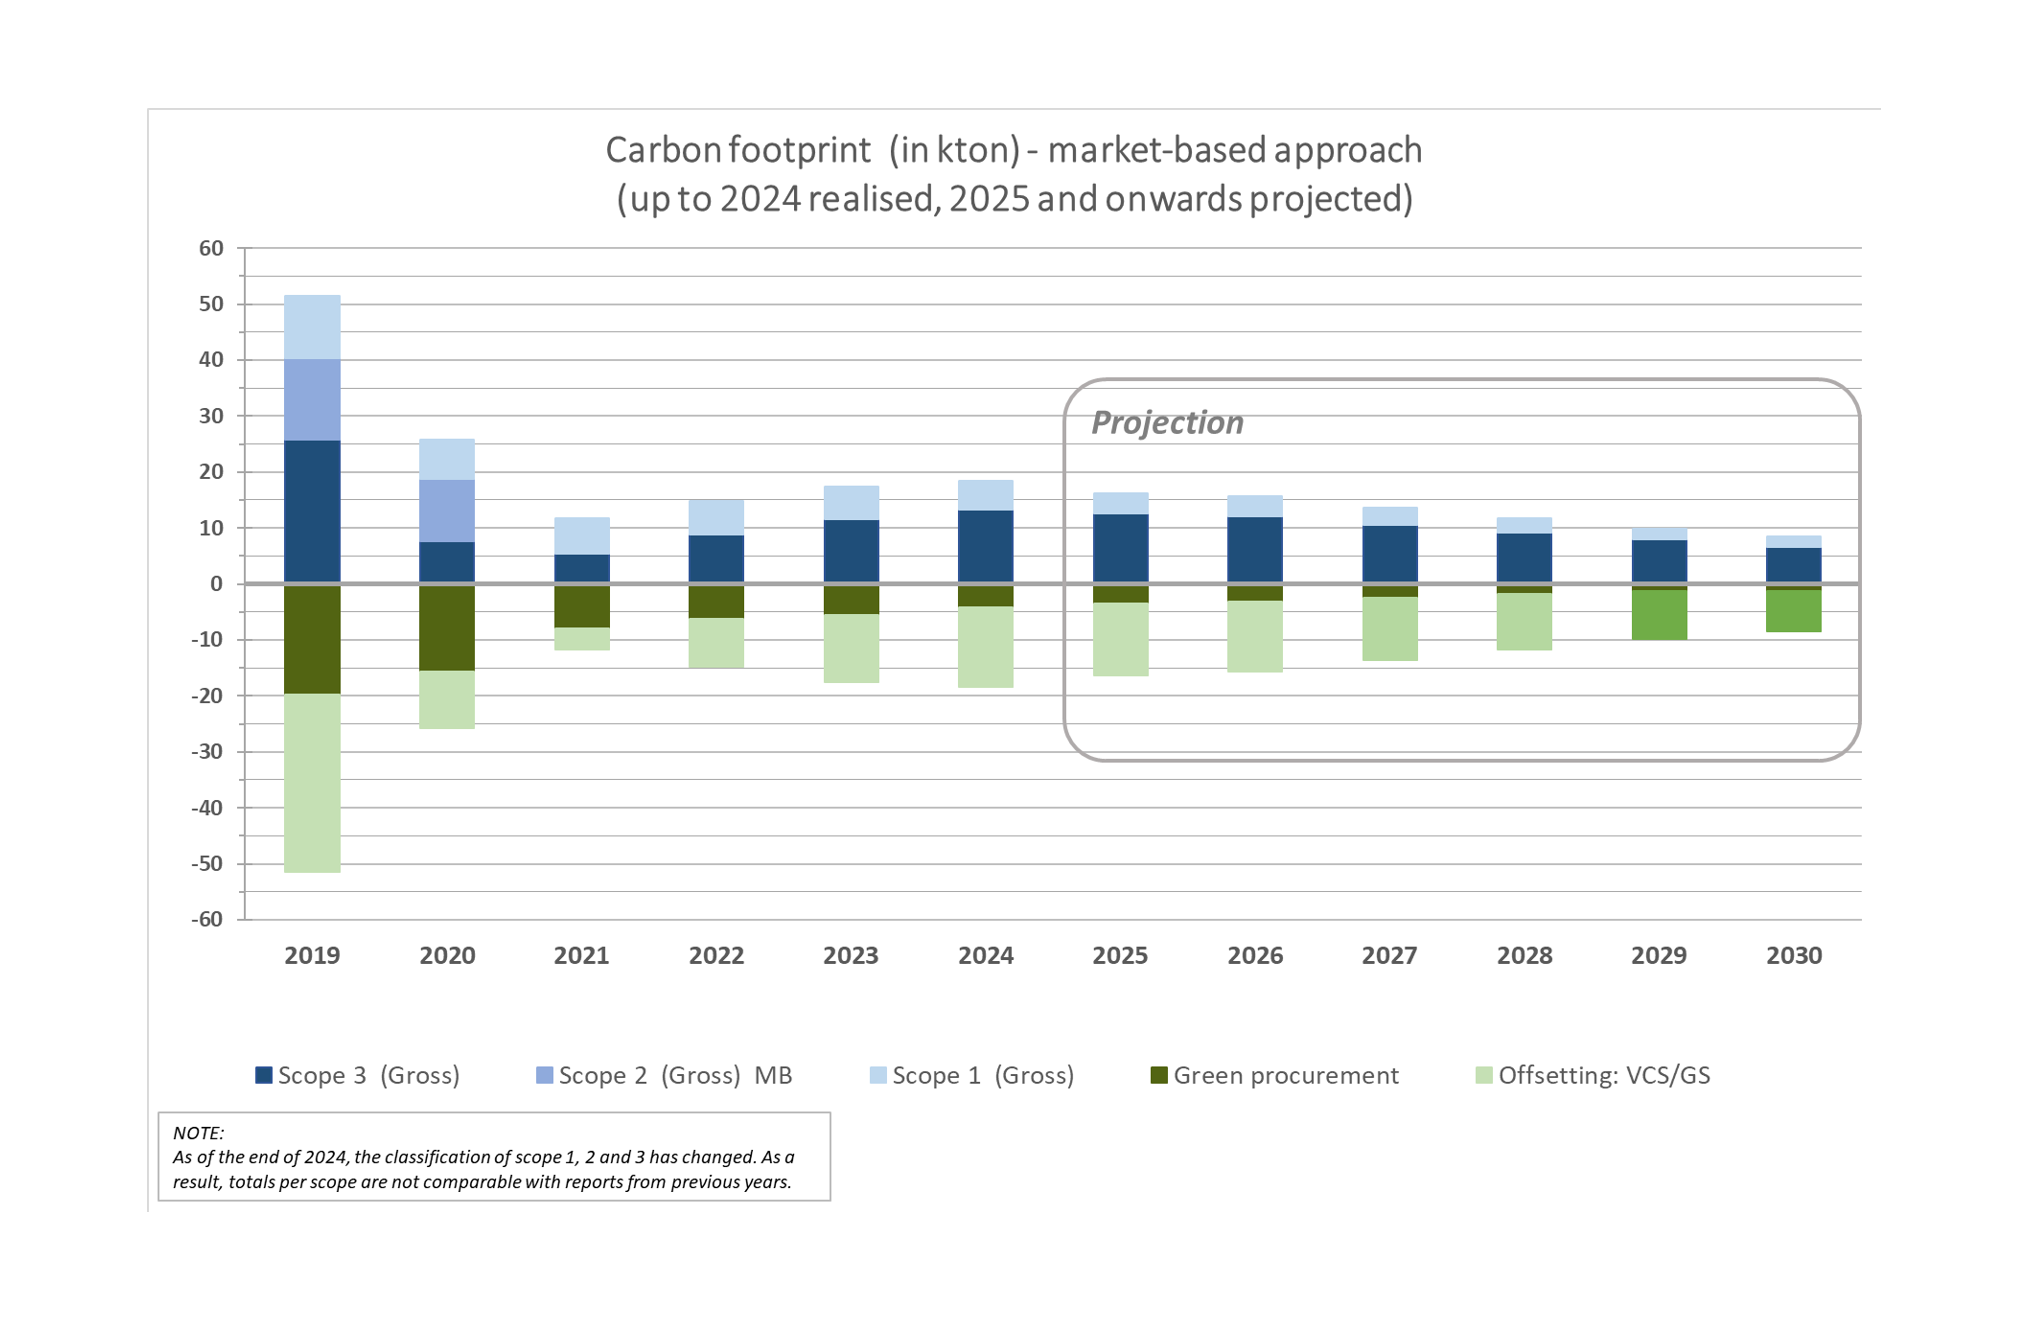This screenshot has width=2031, height=1318.
Task: Click the 2029 bright green bar segment
Action: click(1659, 615)
